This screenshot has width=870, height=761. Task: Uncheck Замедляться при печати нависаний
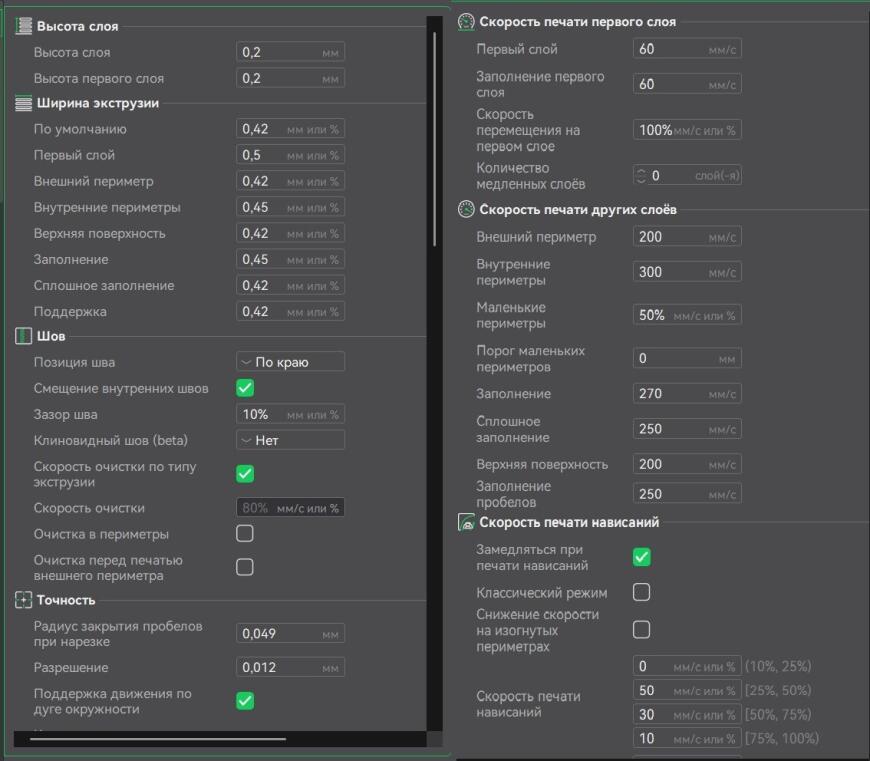click(x=642, y=557)
